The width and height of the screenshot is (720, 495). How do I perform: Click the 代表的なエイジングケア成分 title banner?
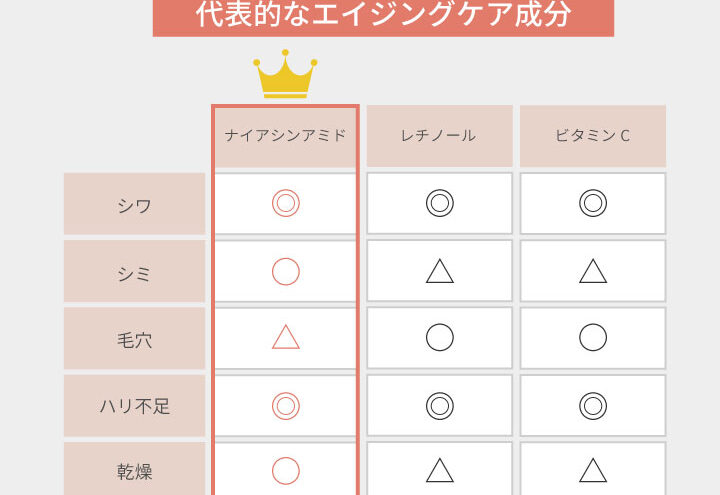(383, 17)
